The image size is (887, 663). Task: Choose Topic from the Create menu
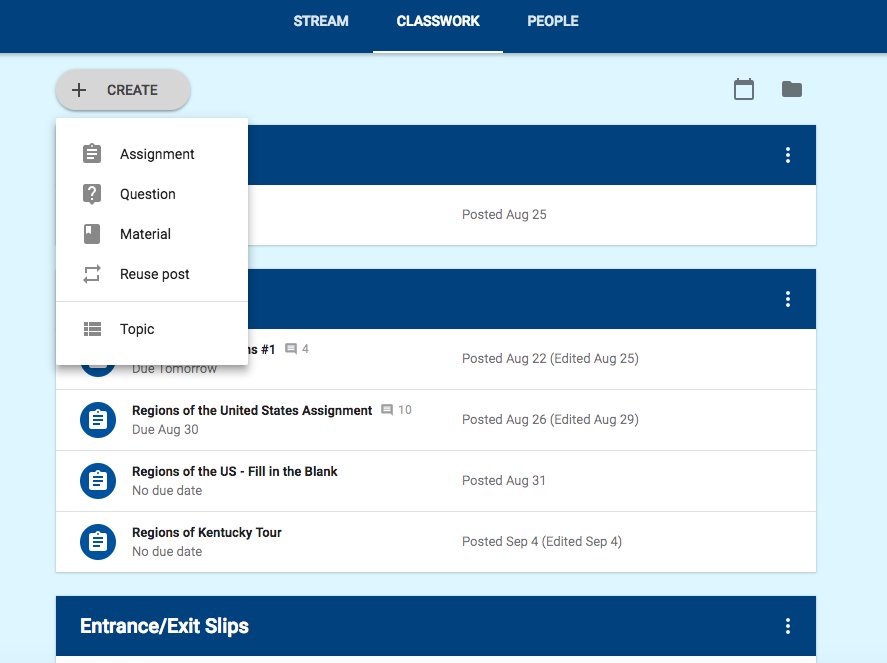[152, 329]
